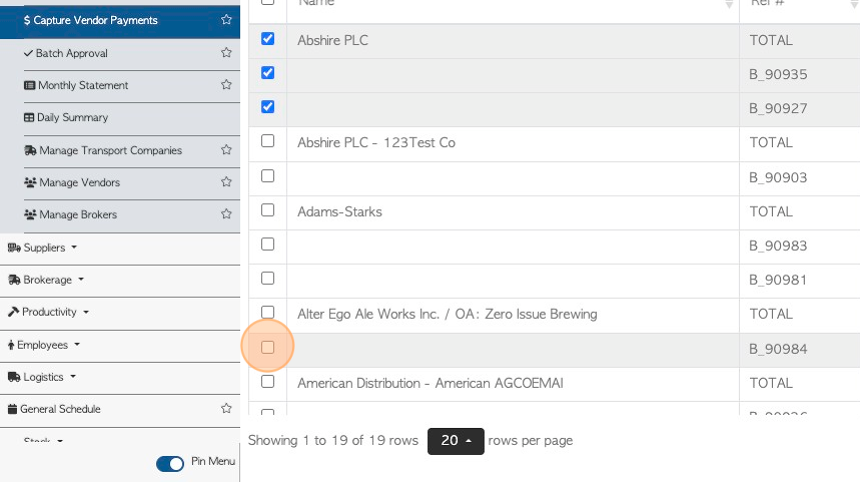Click the list icon beside Monthly Statement

click(30, 86)
